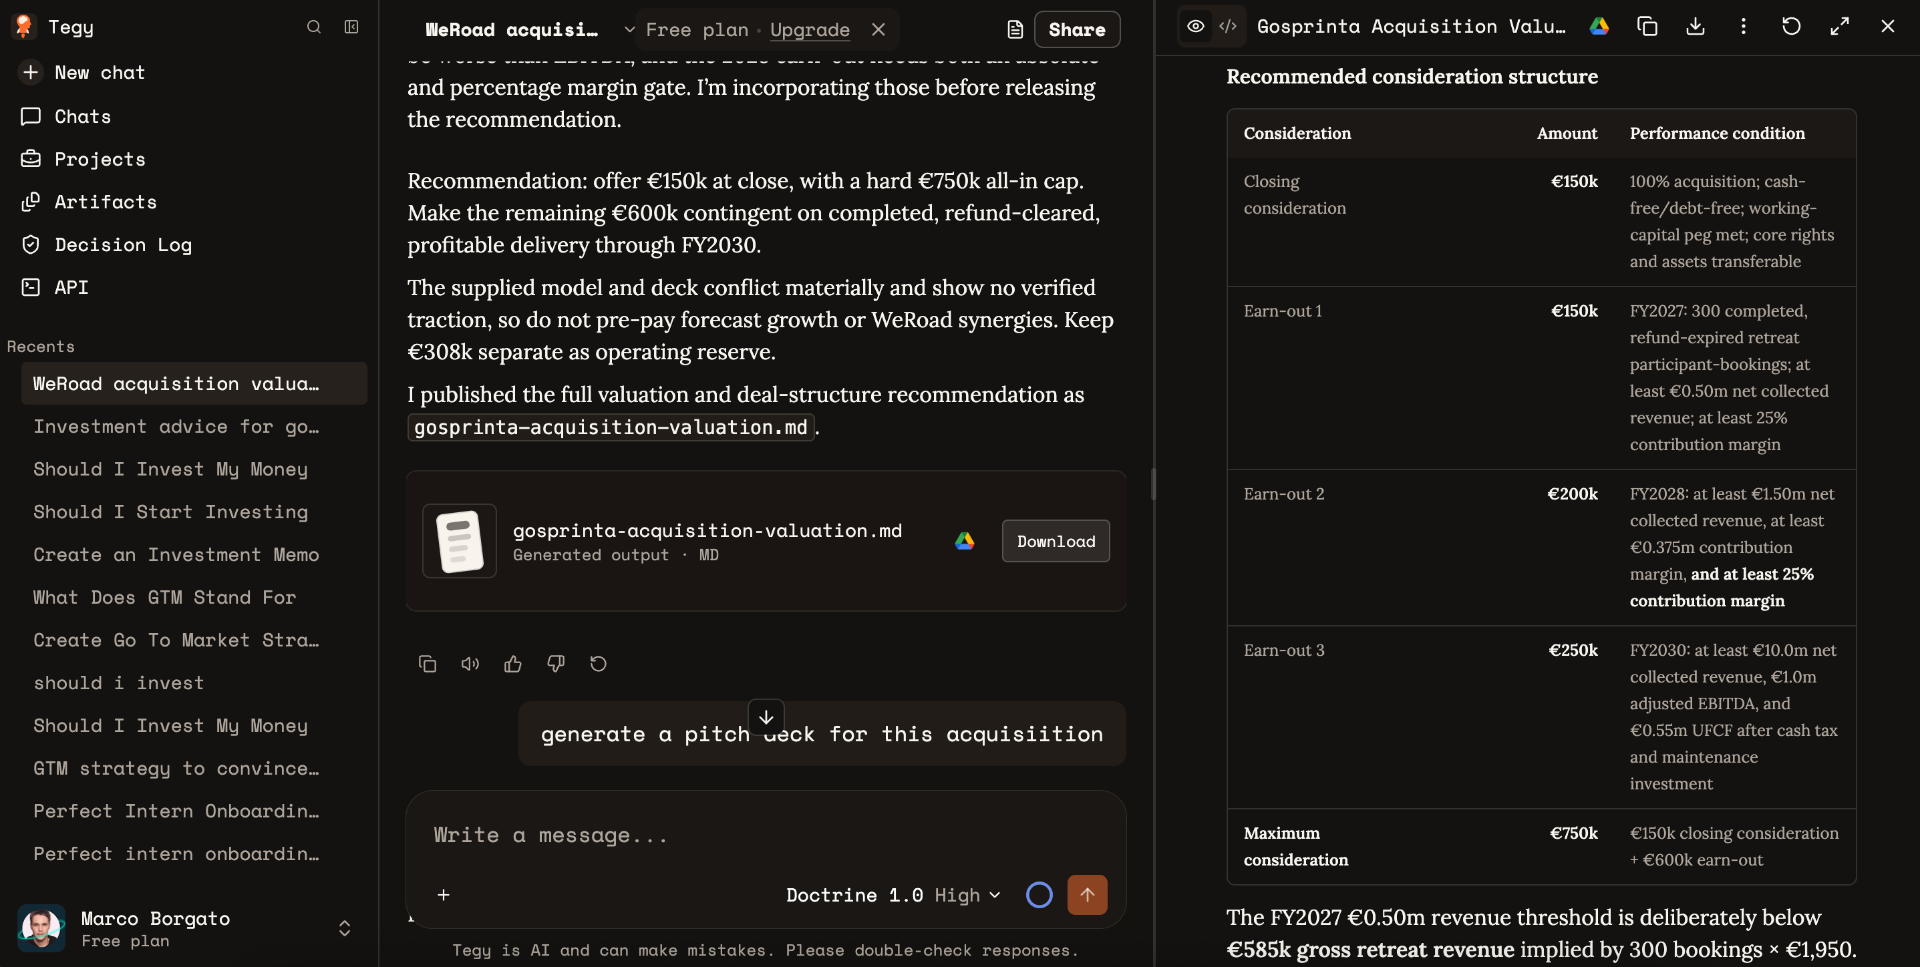Open GTM strategy to convince… chat
This screenshot has width=1920, height=967.
(x=194, y=769)
